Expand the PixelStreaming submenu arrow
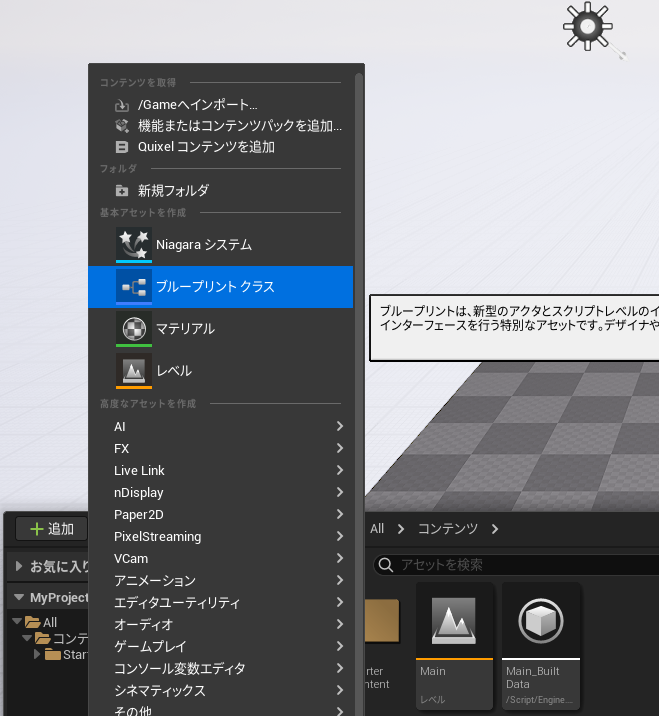Viewport: 659px width, 716px height. pos(340,536)
